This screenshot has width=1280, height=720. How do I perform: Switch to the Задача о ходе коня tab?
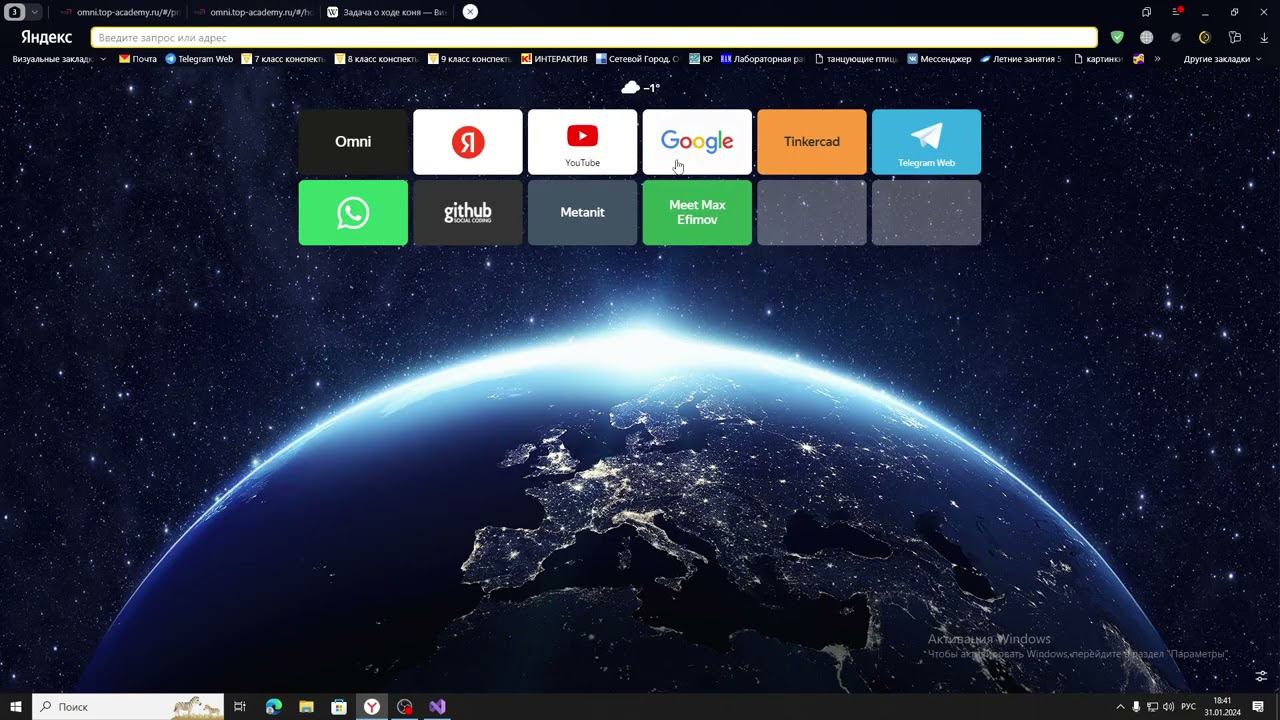click(x=386, y=12)
